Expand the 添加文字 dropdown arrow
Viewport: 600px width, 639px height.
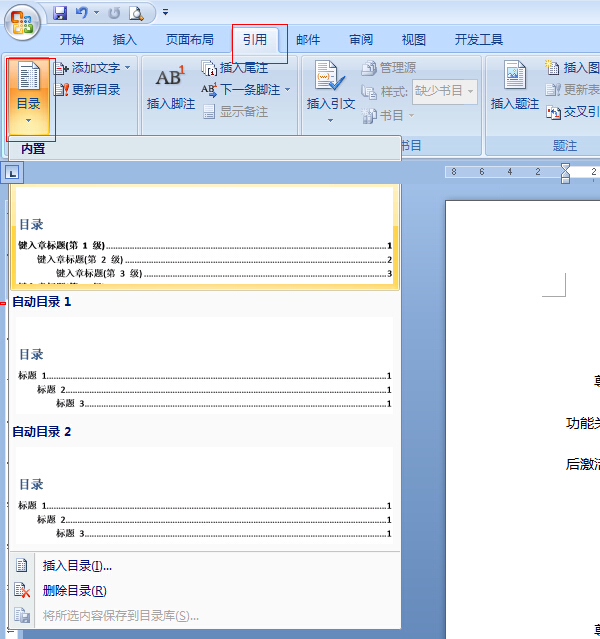128,67
